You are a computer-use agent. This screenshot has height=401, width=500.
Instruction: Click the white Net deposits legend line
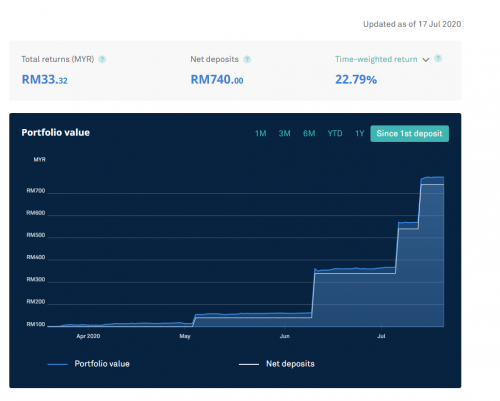(249, 364)
